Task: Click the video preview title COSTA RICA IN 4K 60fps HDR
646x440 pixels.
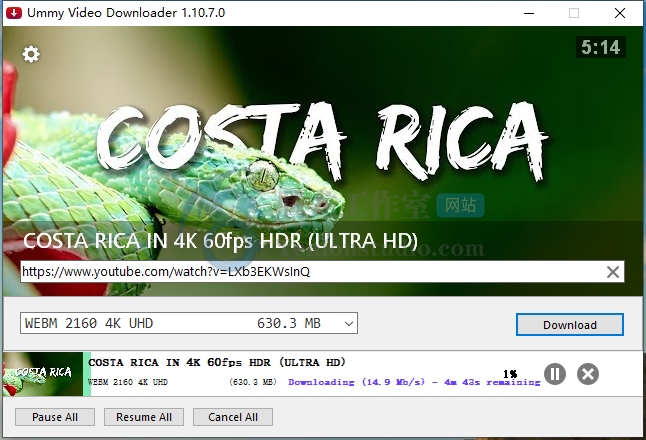Action: click(220, 241)
